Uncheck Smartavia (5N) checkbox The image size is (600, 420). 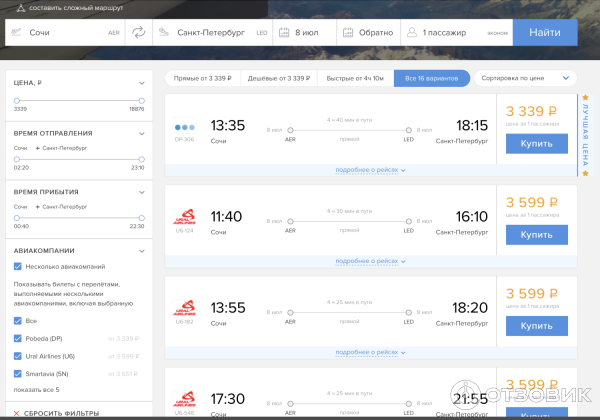(x=18, y=373)
